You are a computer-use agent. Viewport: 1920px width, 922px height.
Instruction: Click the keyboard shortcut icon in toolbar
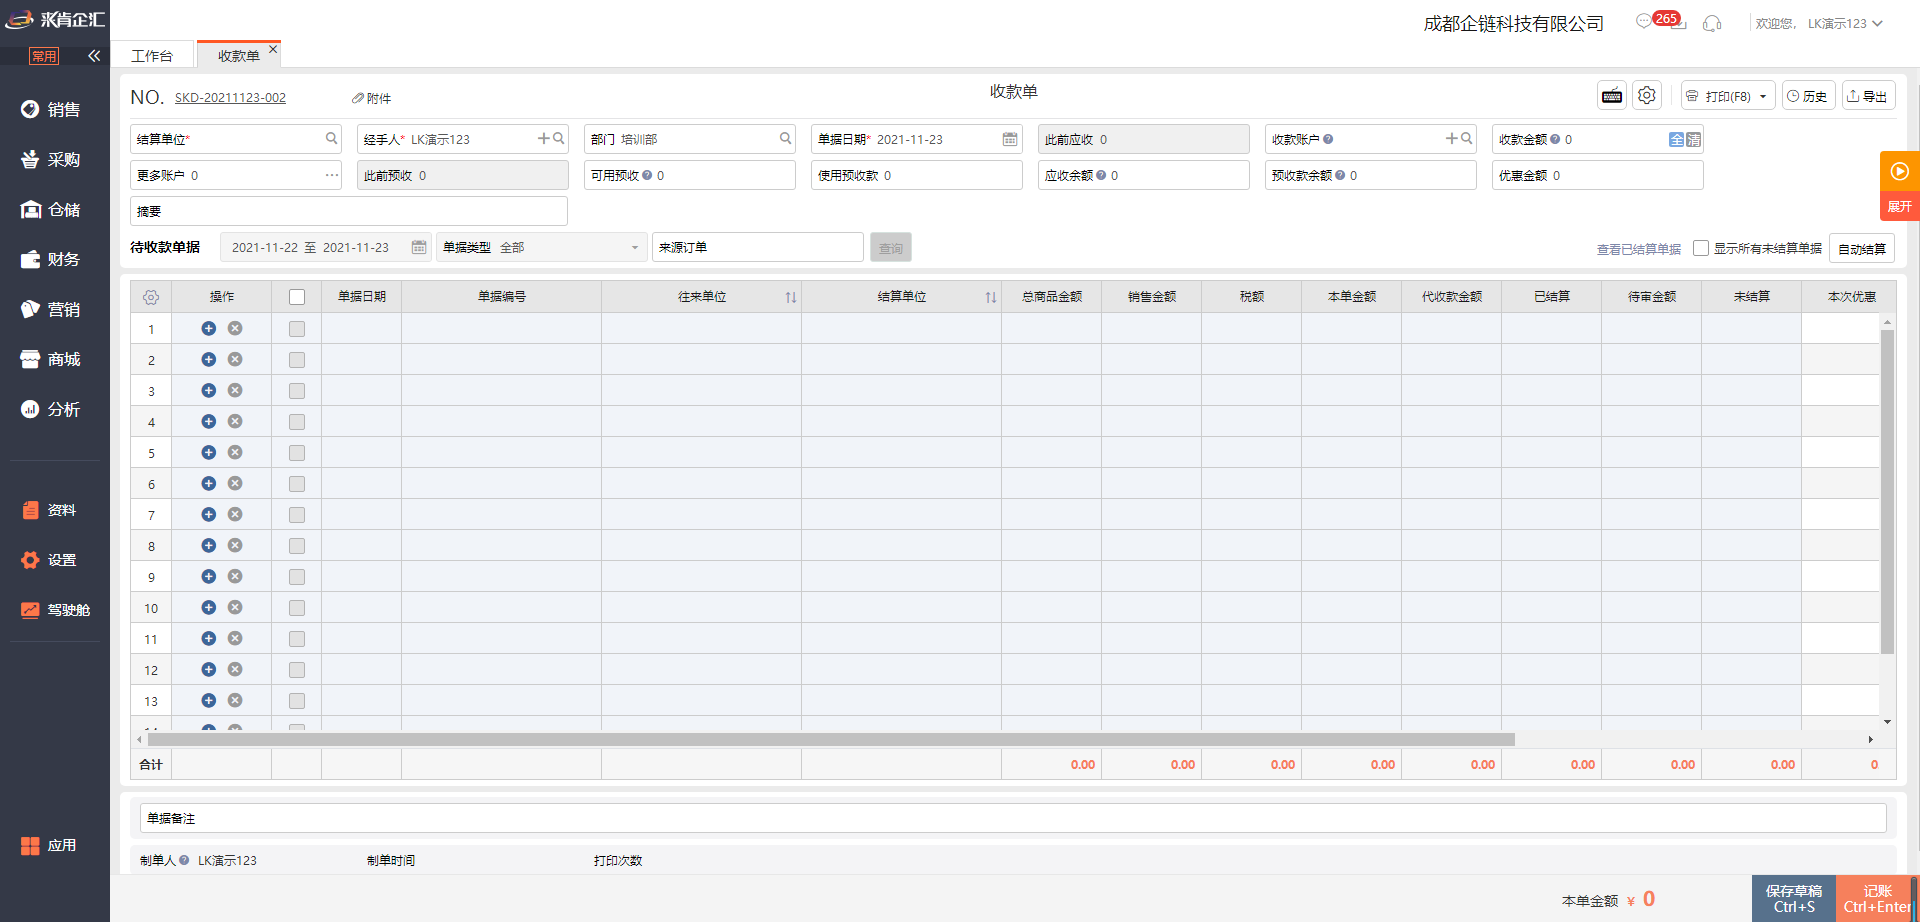(1612, 96)
